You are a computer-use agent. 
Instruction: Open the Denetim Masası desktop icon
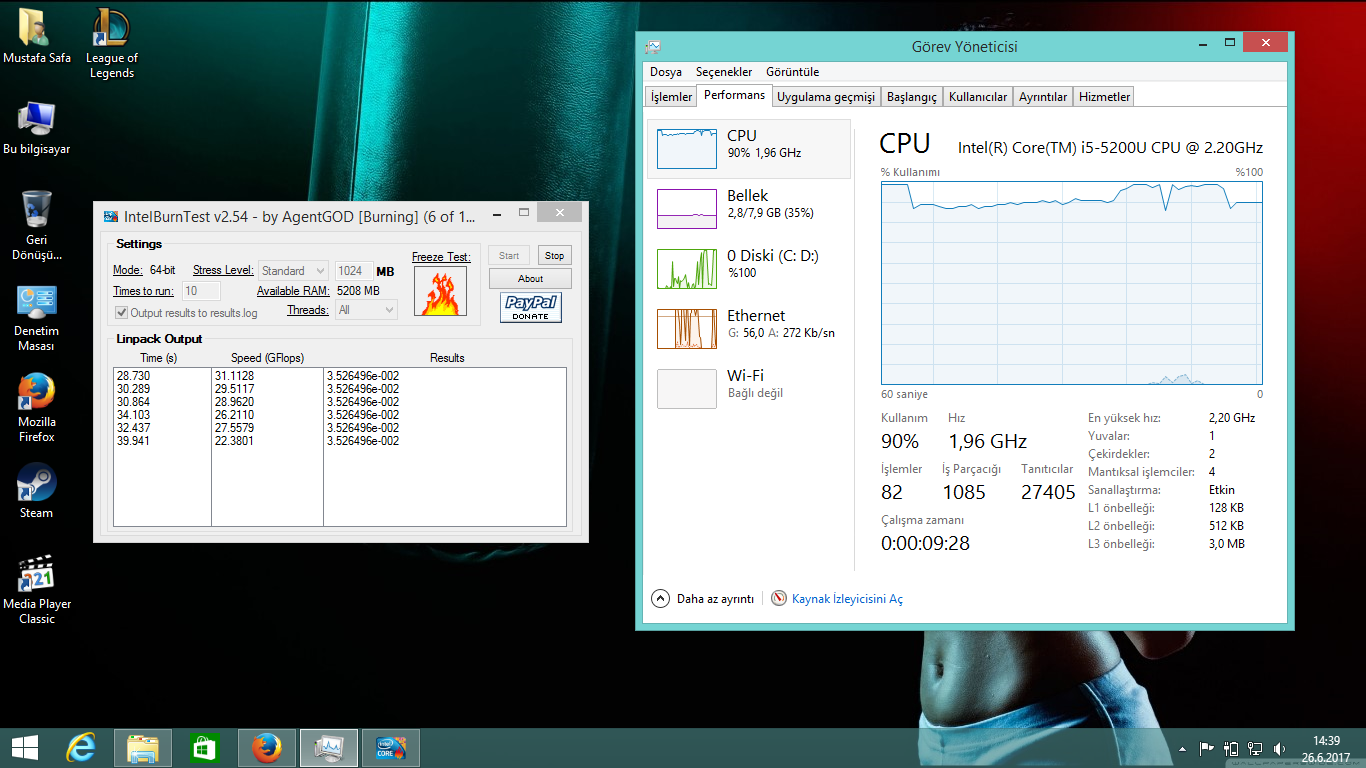pos(36,303)
